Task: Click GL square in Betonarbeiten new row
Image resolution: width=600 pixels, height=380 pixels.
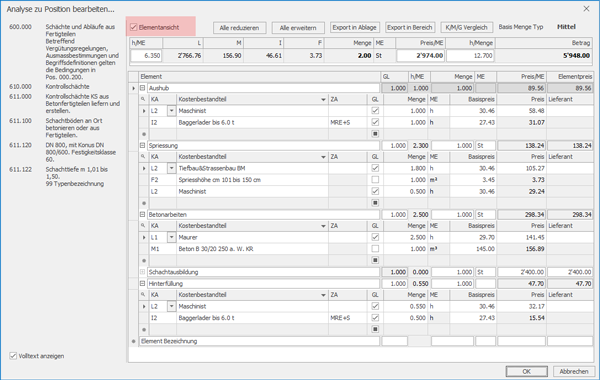Action: pos(375,260)
